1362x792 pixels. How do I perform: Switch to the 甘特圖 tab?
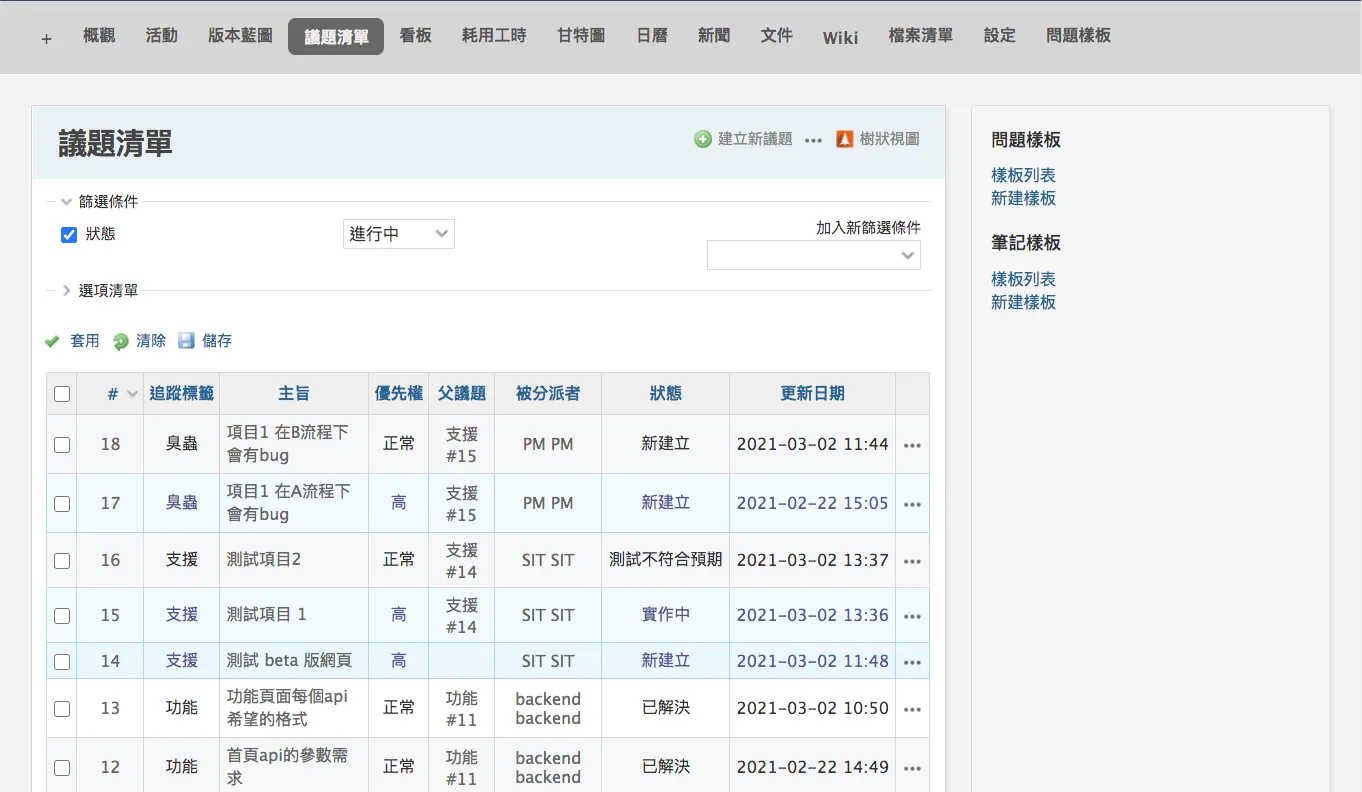coord(581,36)
